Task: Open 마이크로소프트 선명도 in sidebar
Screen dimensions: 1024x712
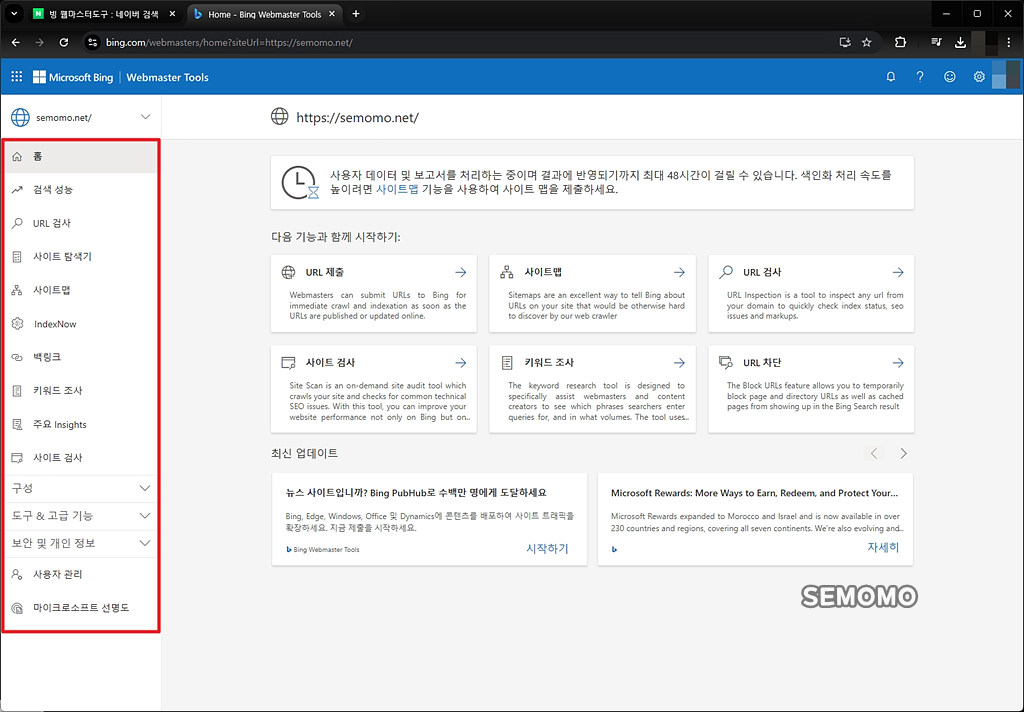Action: tap(81, 608)
